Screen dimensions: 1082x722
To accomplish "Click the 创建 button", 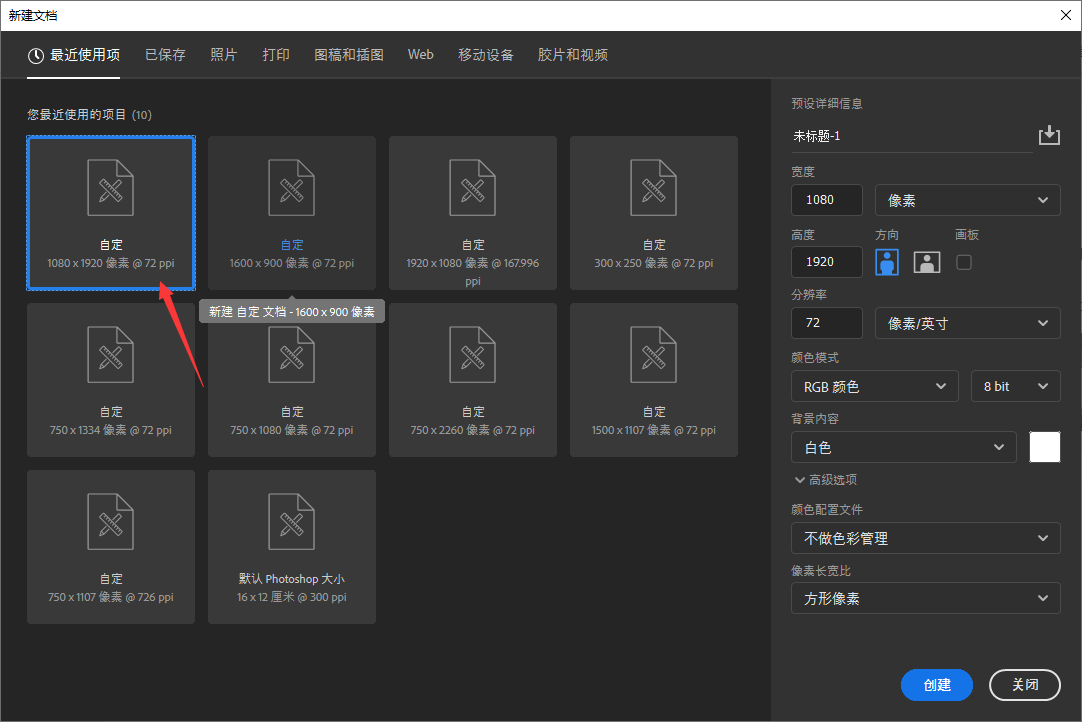I will tap(936, 685).
